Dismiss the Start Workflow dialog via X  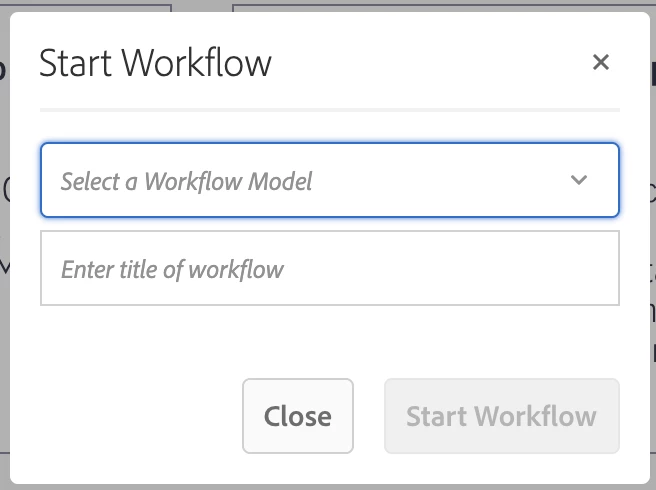point(600,63)
